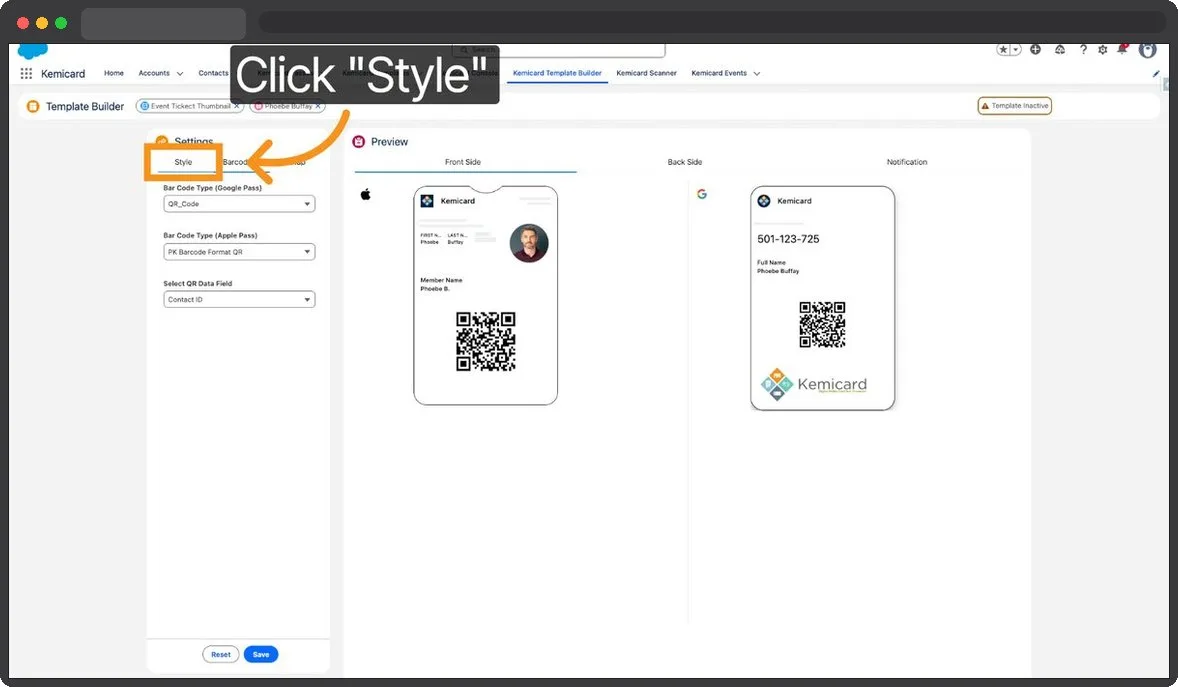Open the user profile avatar
The height and width of the screenshot is (687, 1178).
coord(1147,50)
